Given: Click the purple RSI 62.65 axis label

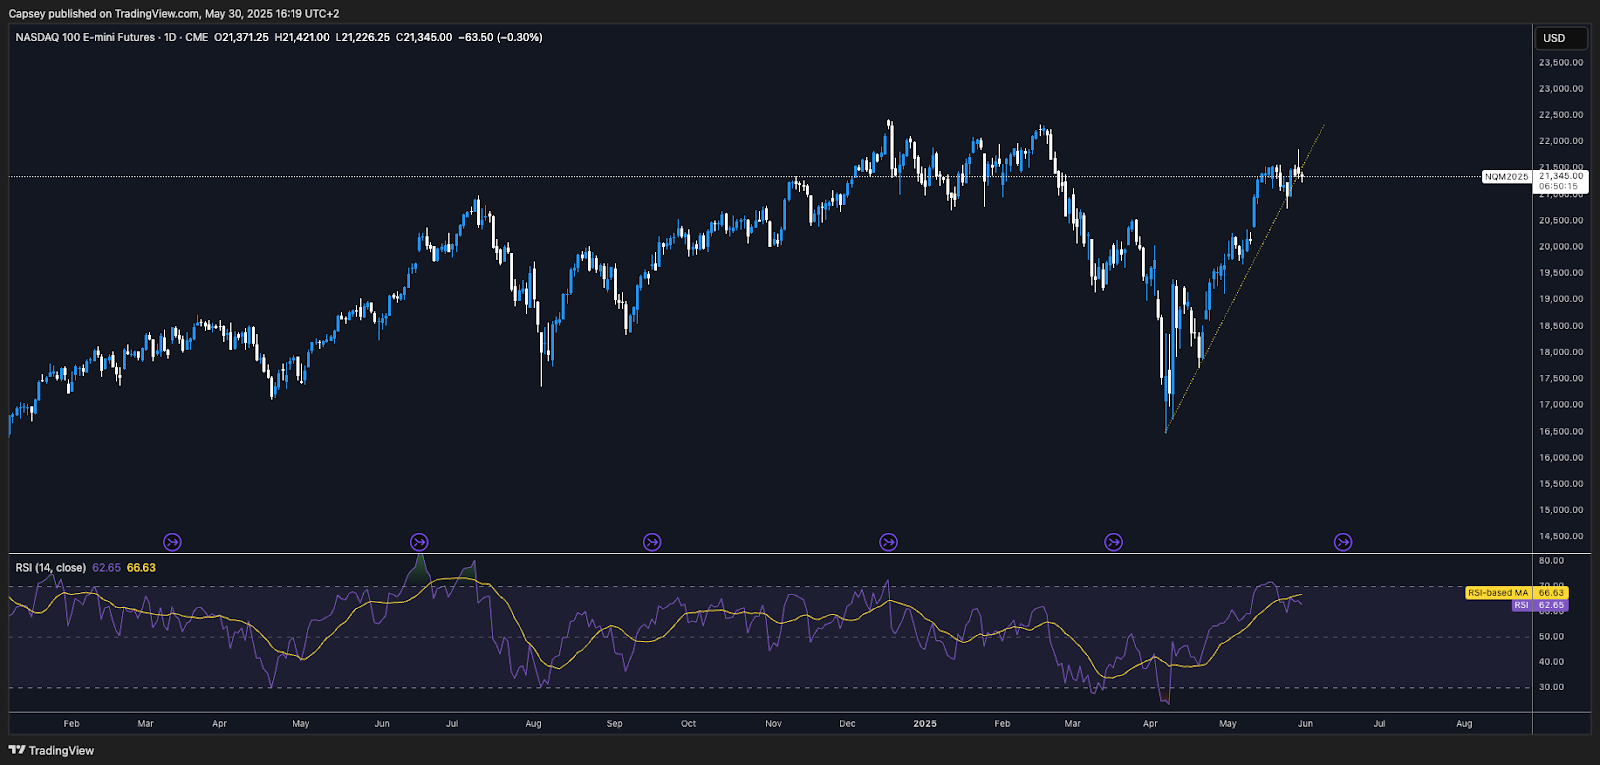Looking at the screenshot, I should pyautogui.click(x=1539, y=605).
